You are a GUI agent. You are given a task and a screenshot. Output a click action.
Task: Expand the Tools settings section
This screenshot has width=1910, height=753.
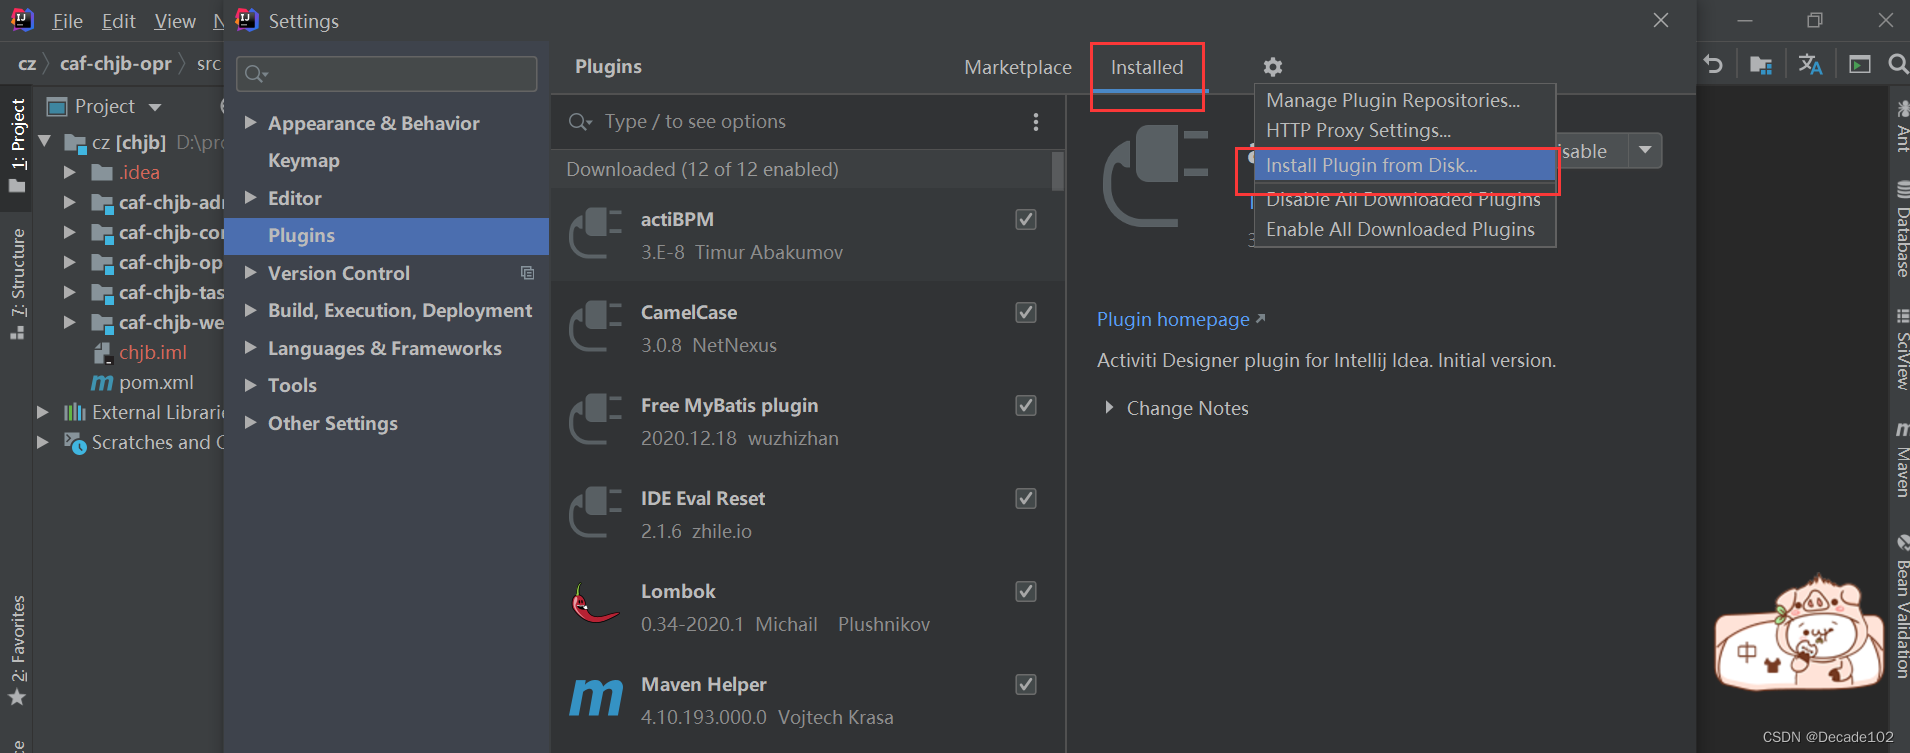[251, 385]
